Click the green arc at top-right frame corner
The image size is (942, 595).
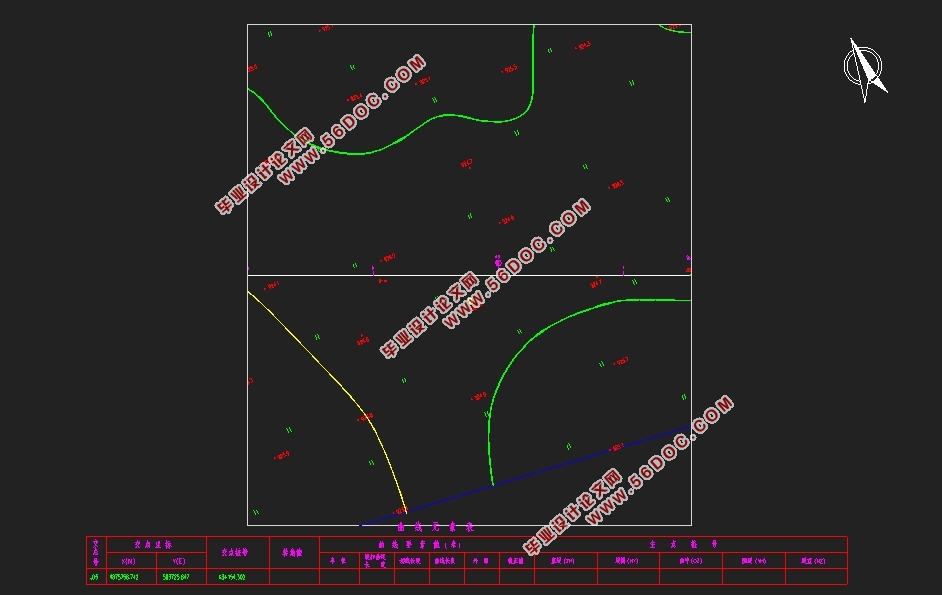[x=675, y=30]
